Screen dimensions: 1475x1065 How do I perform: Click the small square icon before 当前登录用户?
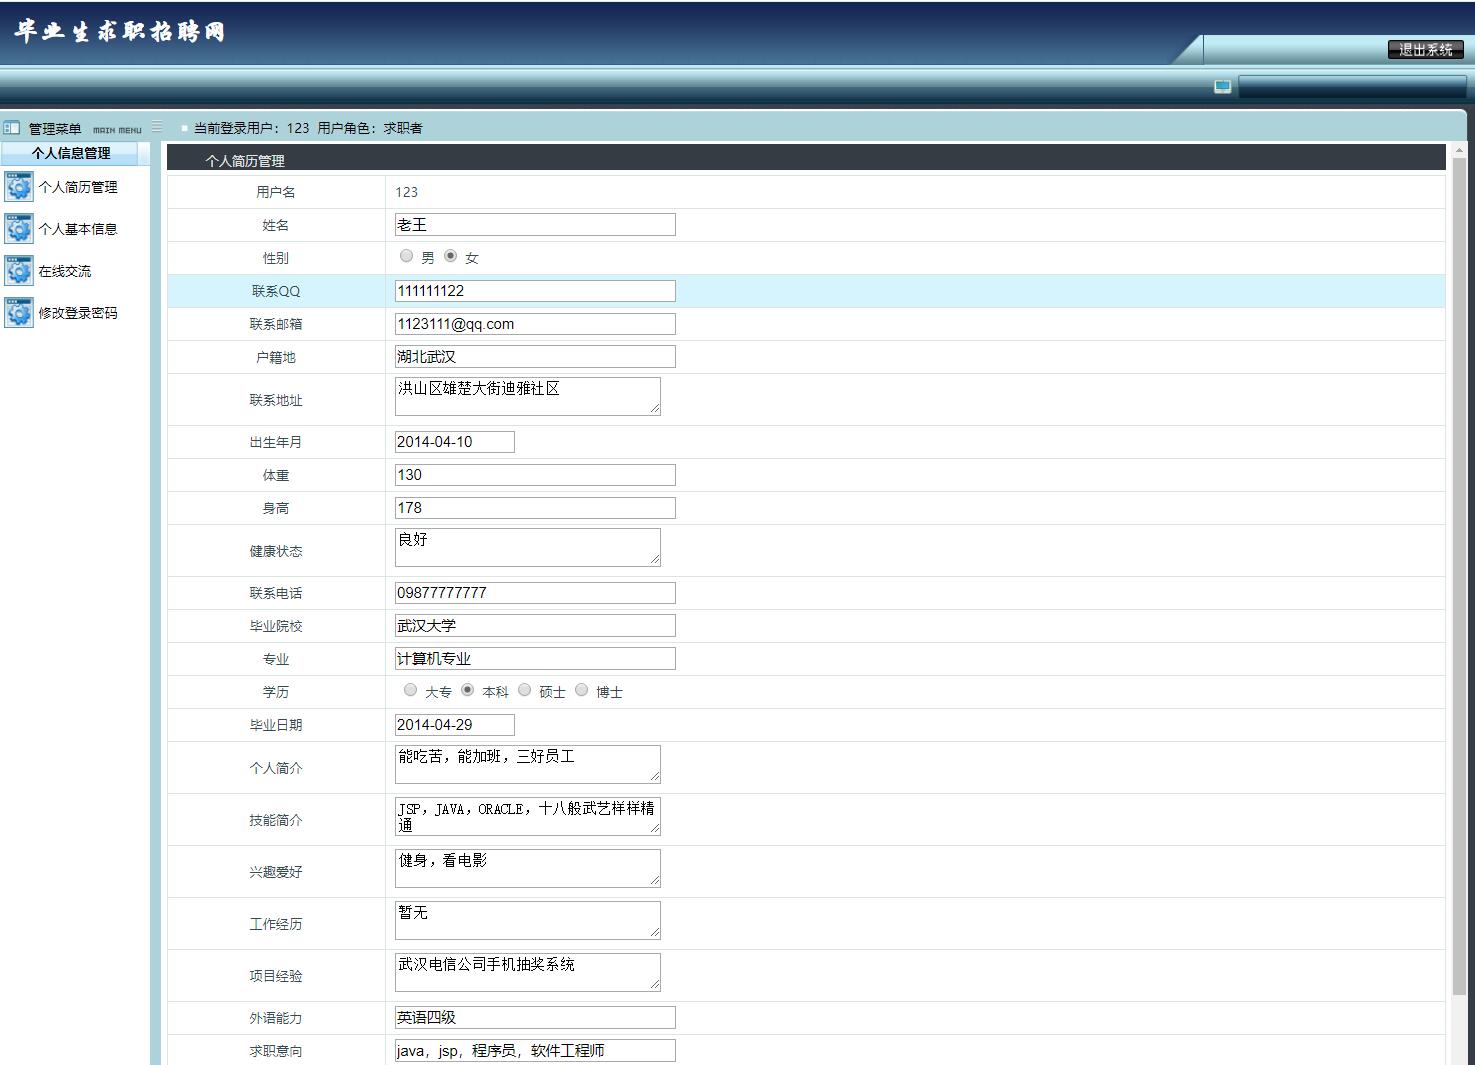(184, 127)
